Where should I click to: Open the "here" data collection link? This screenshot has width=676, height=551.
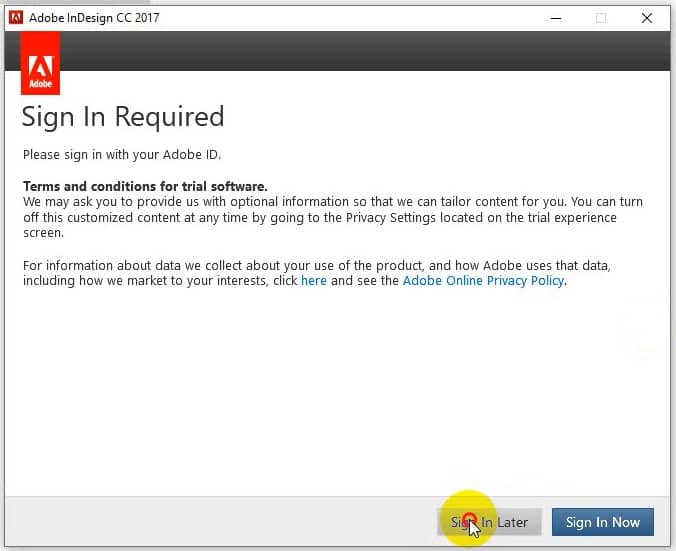(314, 281)
